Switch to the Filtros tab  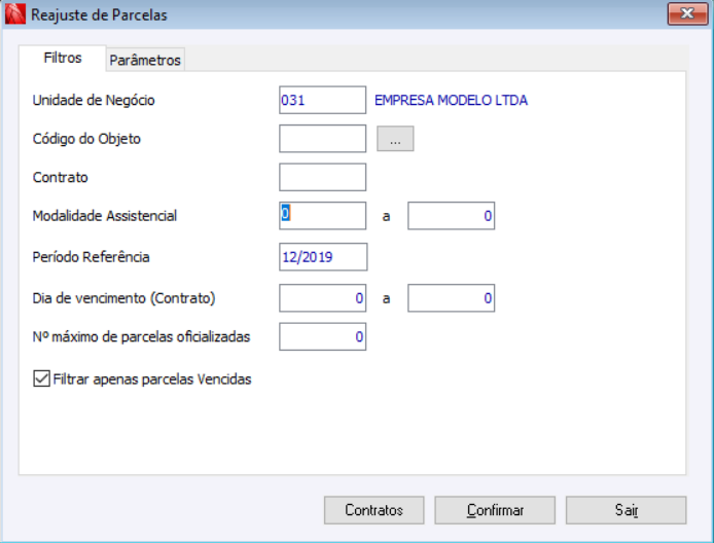click(x=63, y=58)
